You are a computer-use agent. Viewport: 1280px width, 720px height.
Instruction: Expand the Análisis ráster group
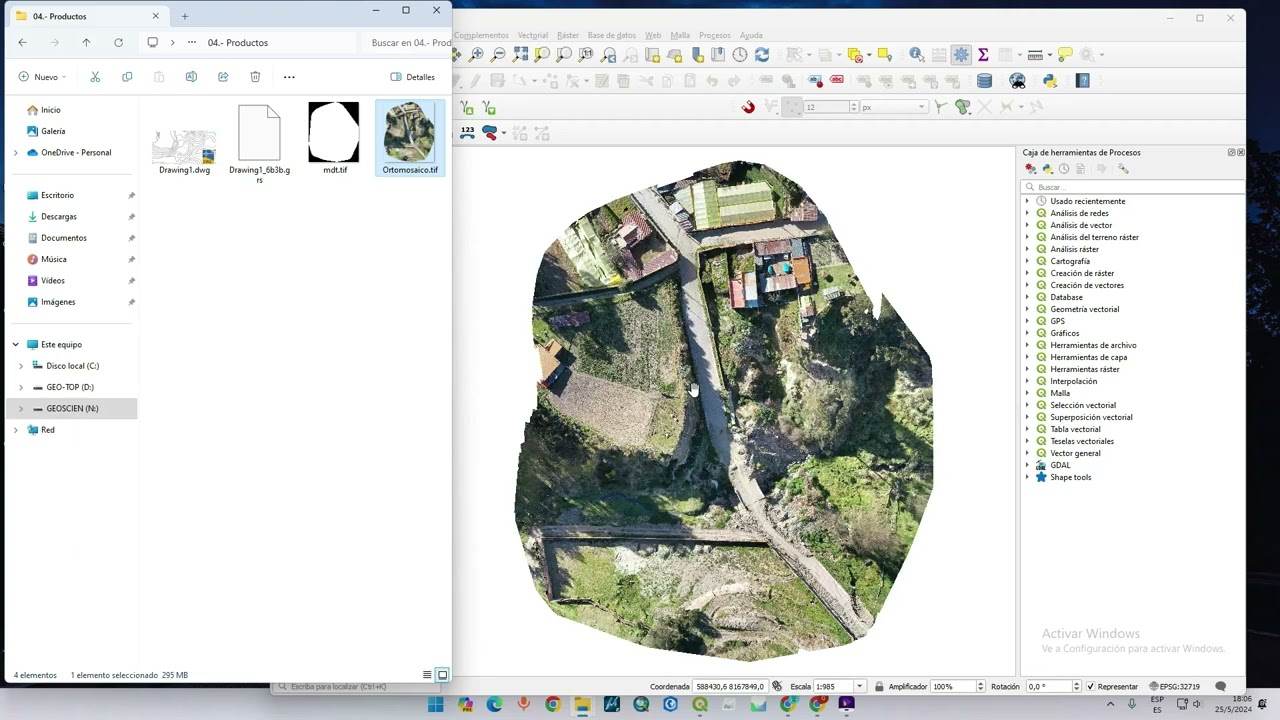(1027, 249)
